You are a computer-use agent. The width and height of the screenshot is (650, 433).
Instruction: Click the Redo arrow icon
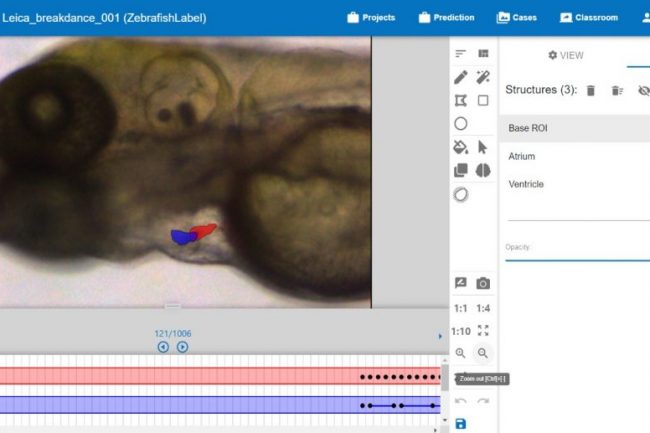click(x=483, y=401)
